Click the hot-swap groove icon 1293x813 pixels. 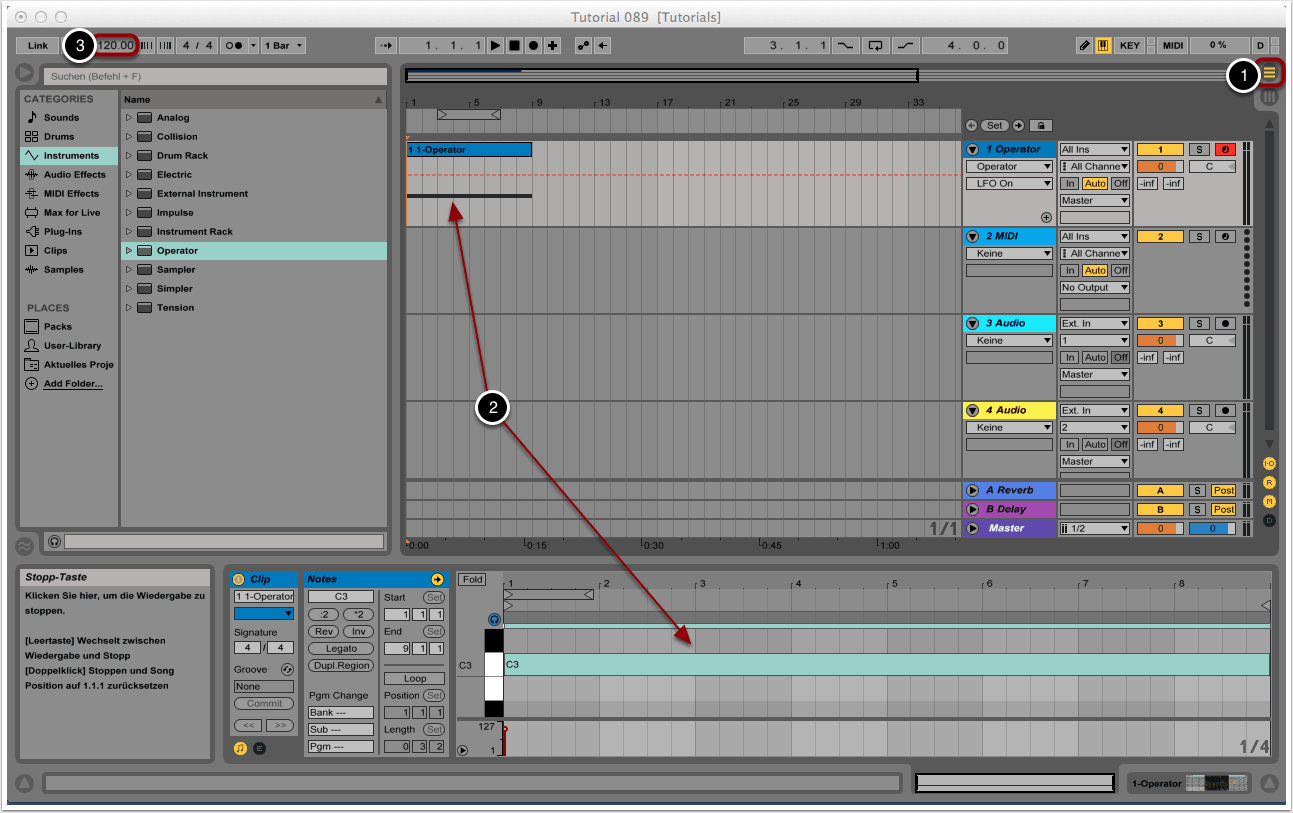287,669
